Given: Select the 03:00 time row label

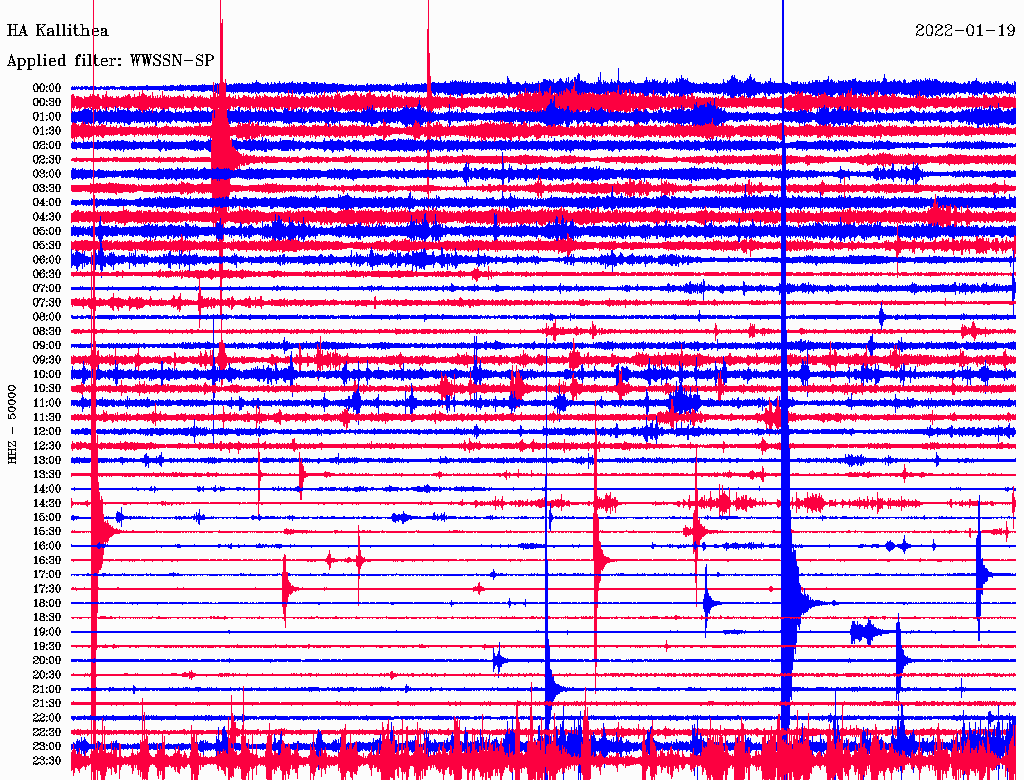Looking at the screenshot, I should tap(47, 174).
